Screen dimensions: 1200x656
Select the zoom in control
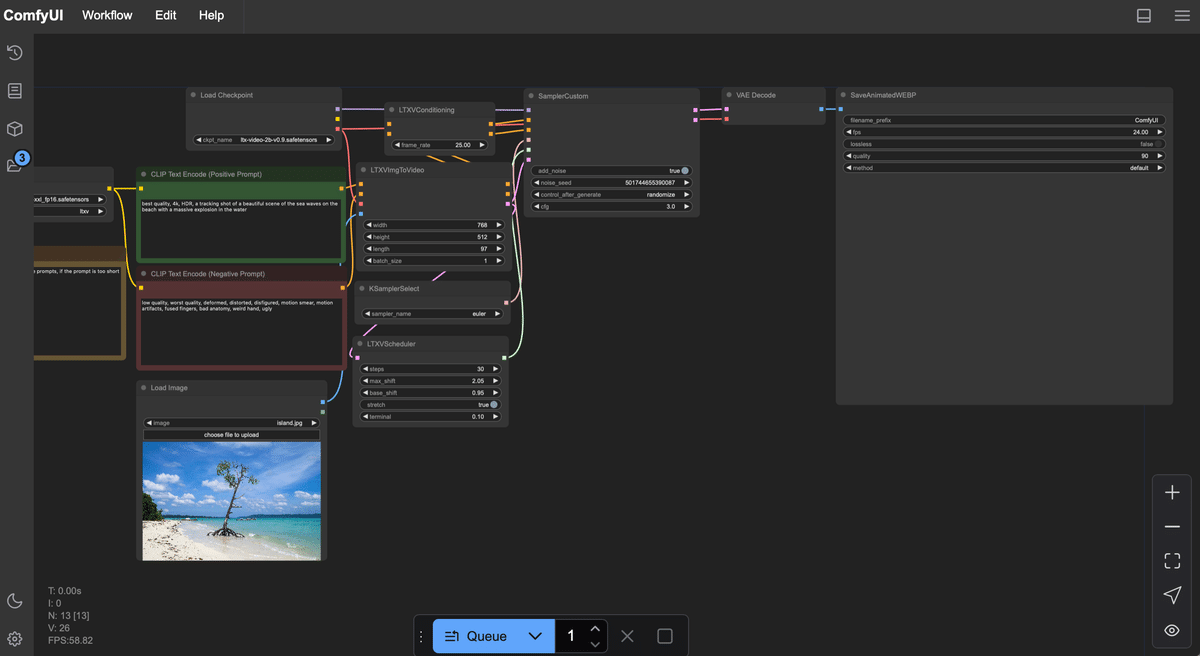click(1171, 492)
